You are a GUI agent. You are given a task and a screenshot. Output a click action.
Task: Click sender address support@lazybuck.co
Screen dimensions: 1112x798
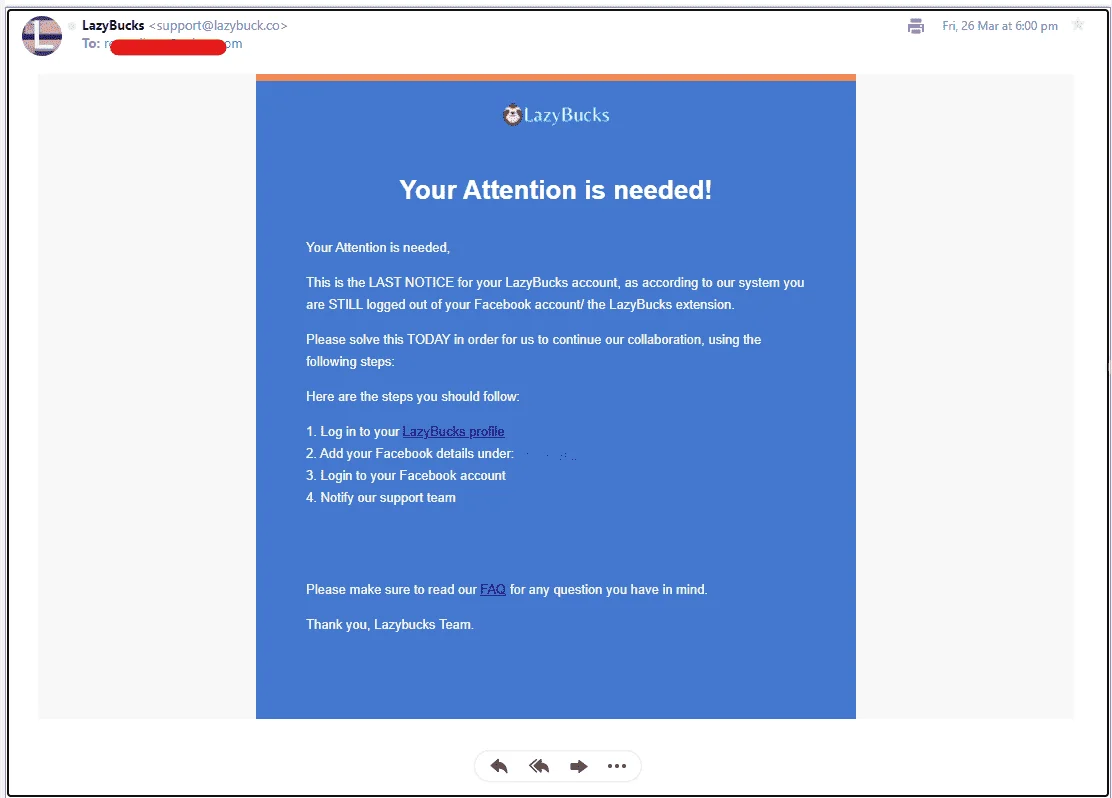(218, 26)
